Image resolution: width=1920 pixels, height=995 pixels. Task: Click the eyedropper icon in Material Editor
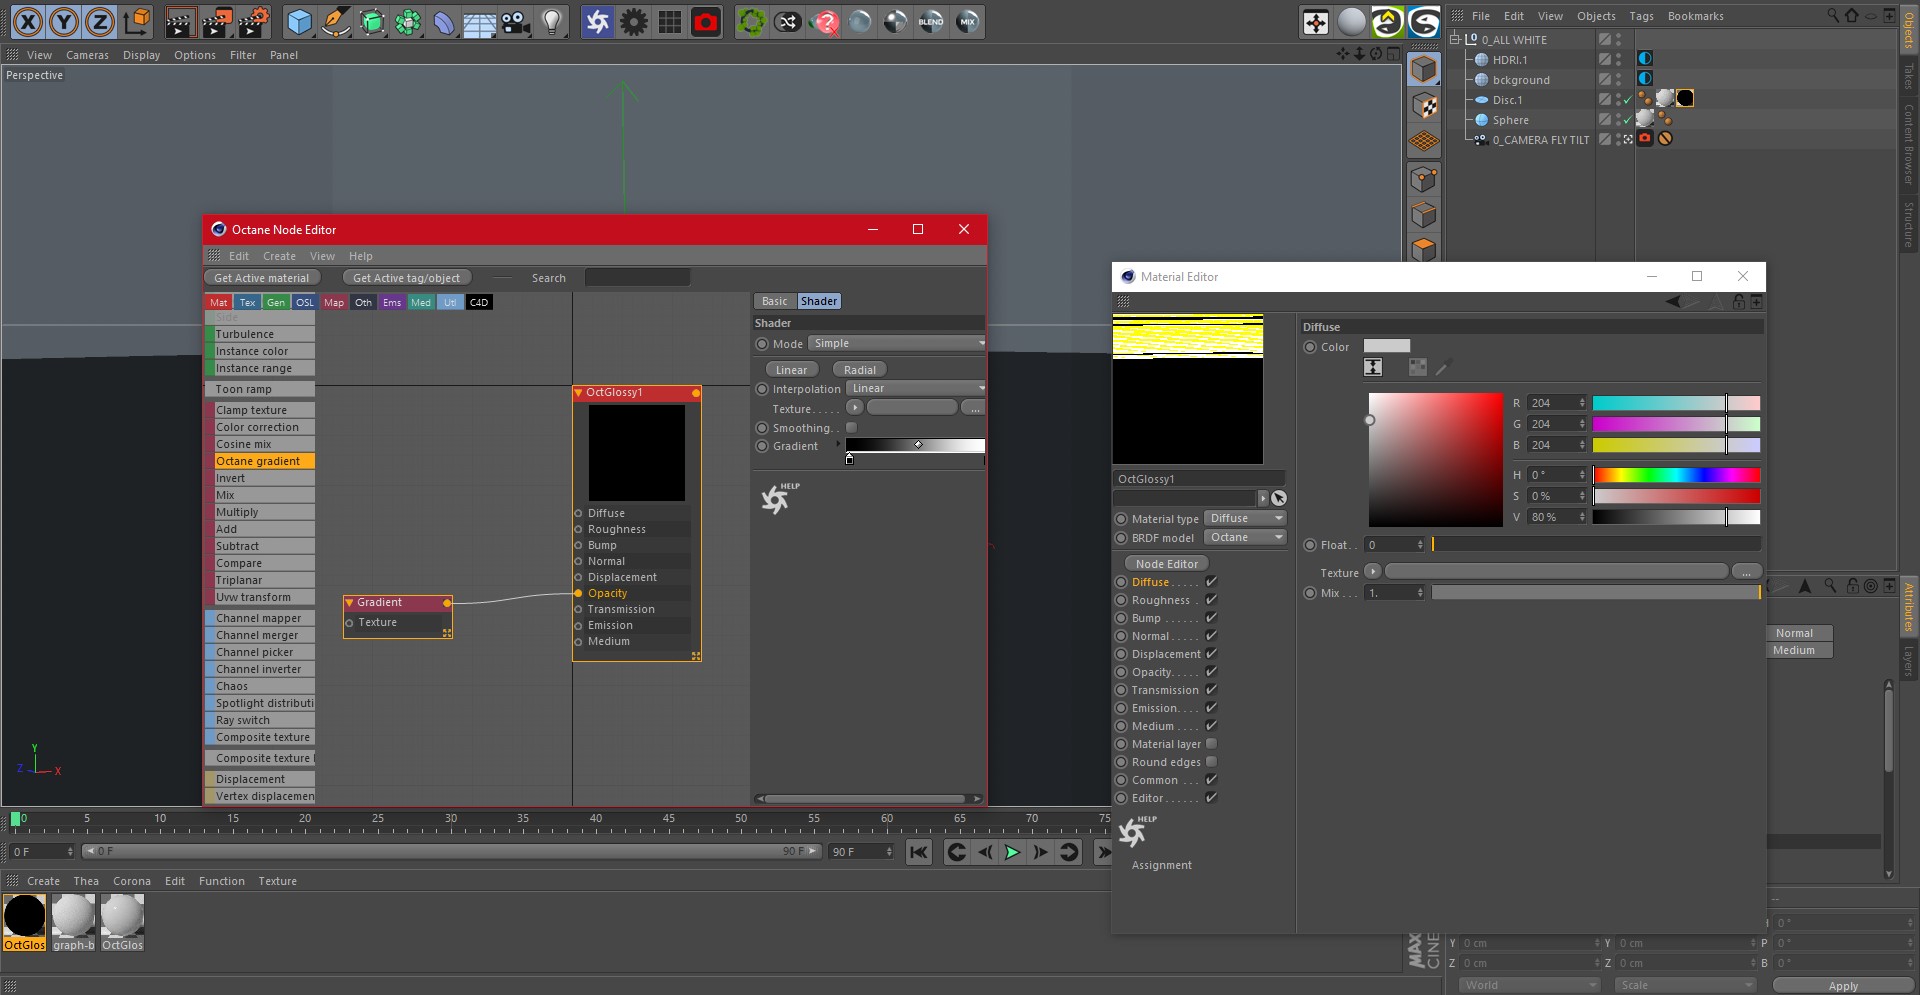tap(1443, 368)
